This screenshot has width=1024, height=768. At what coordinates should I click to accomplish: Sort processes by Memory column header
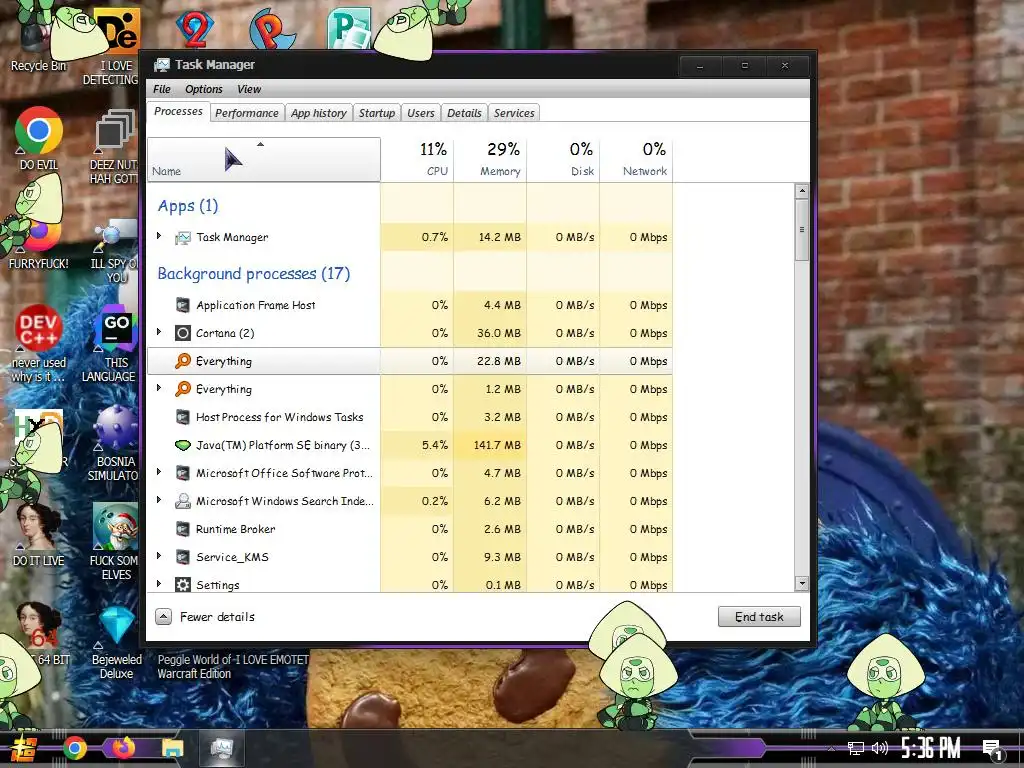490,160
